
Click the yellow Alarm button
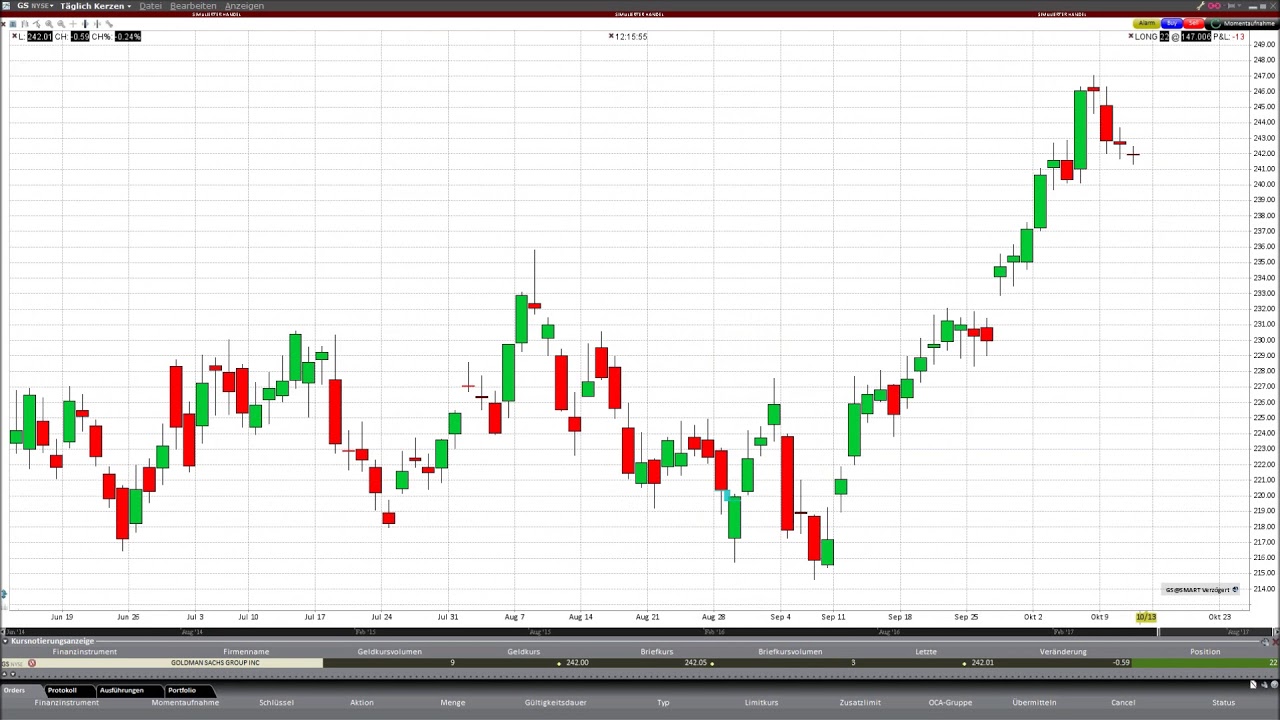coord(1146,23)
